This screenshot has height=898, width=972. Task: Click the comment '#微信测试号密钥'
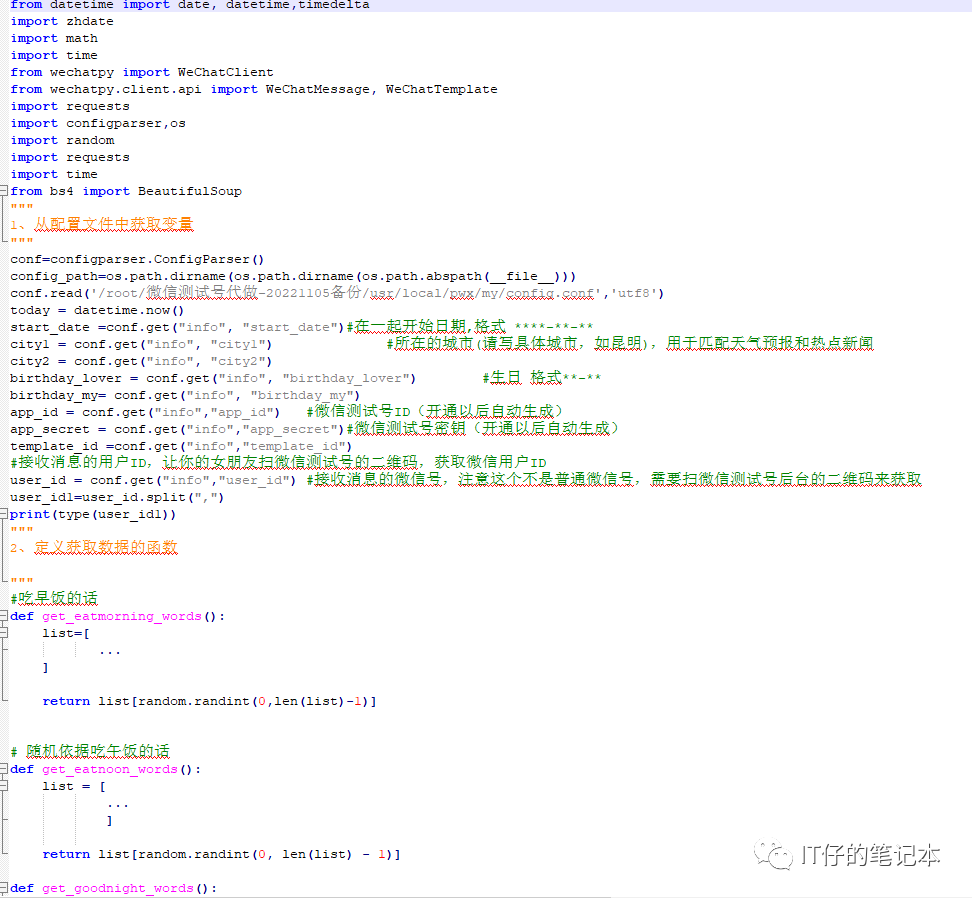482,428
